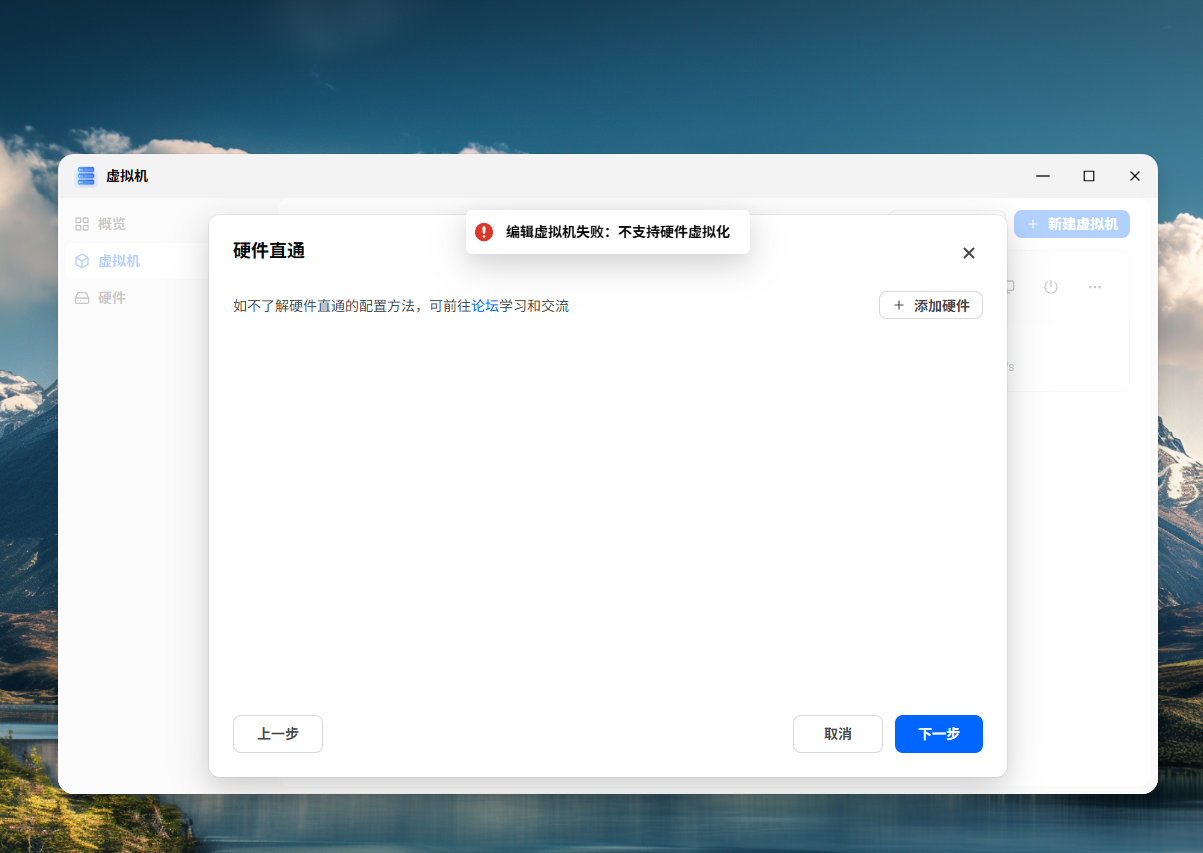1203x853 pixels.
Task: Click the 新建虚拟机 button in the main window
Action: pos(1072,224)
